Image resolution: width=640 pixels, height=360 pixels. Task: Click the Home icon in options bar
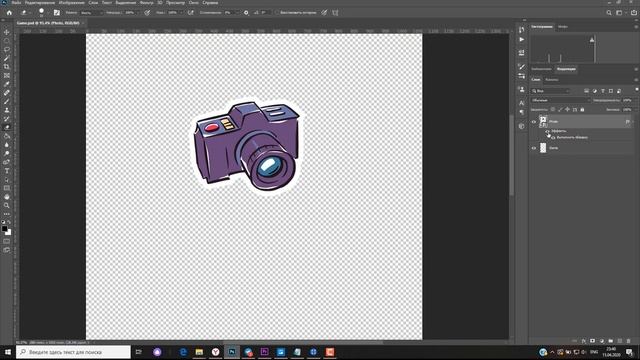click(x=9, y=13)
